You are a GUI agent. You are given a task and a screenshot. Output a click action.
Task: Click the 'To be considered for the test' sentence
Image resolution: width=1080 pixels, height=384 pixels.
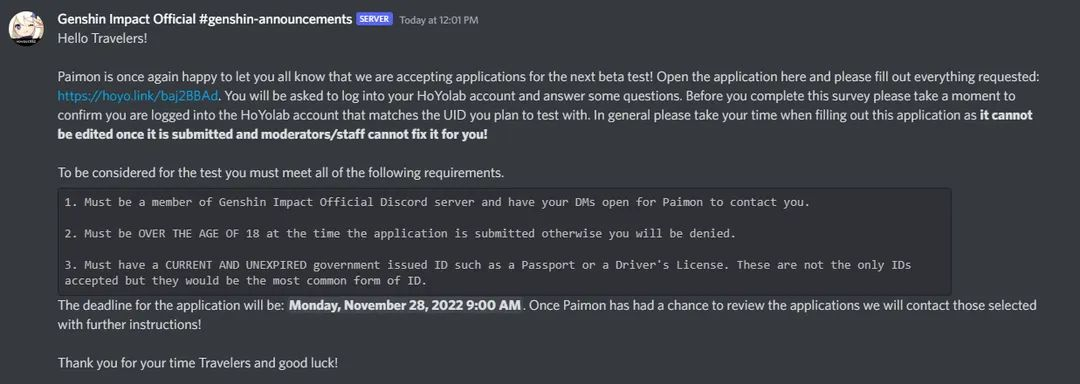coord(281,173)
